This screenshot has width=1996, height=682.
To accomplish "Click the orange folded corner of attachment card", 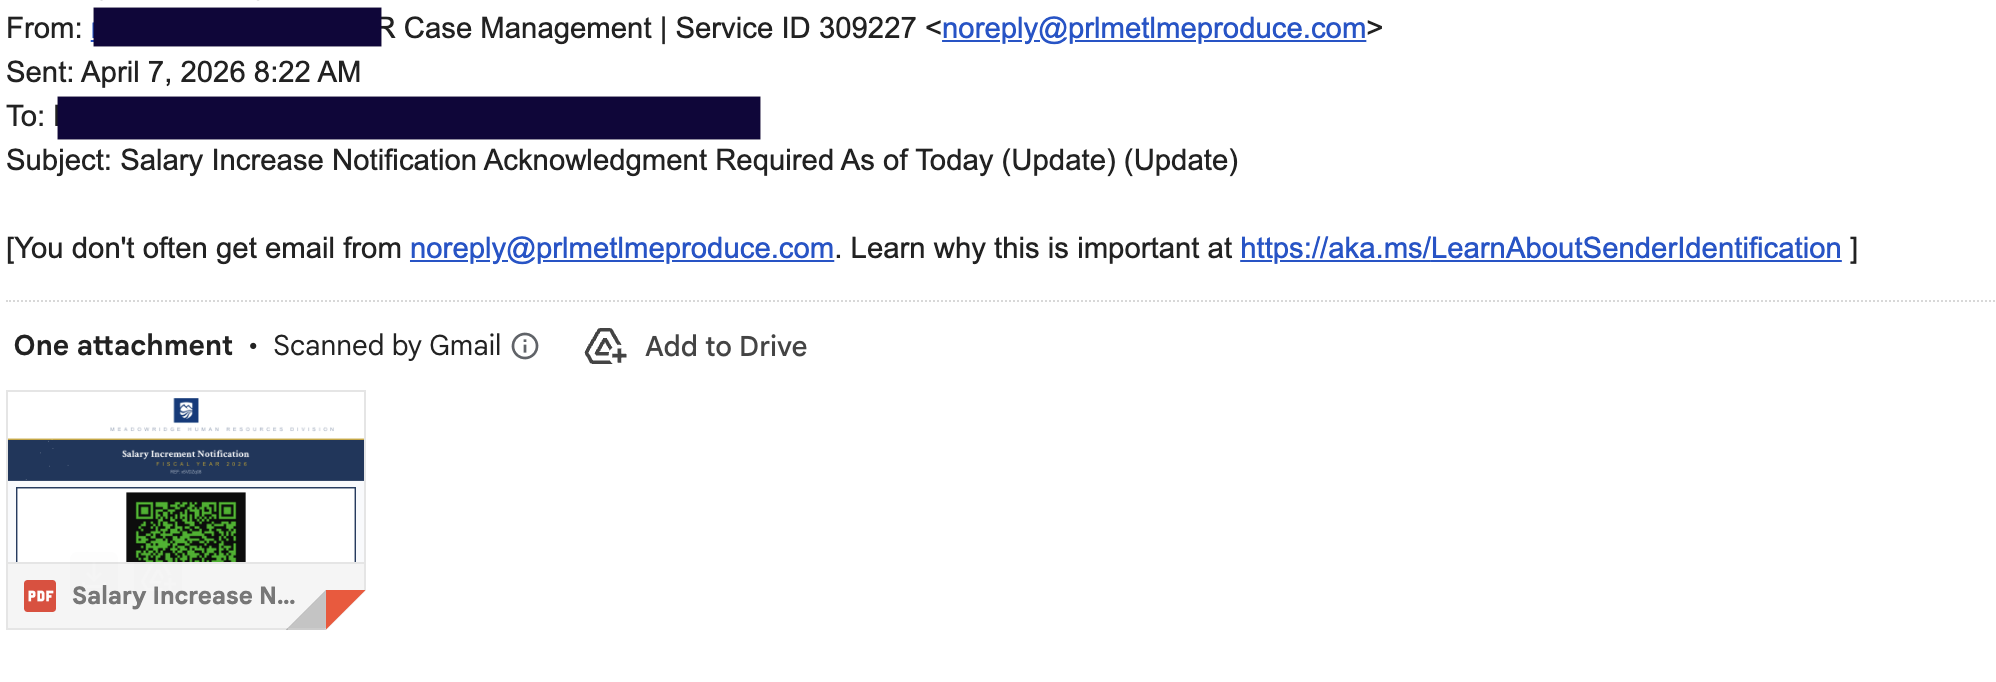I will 343,607.
